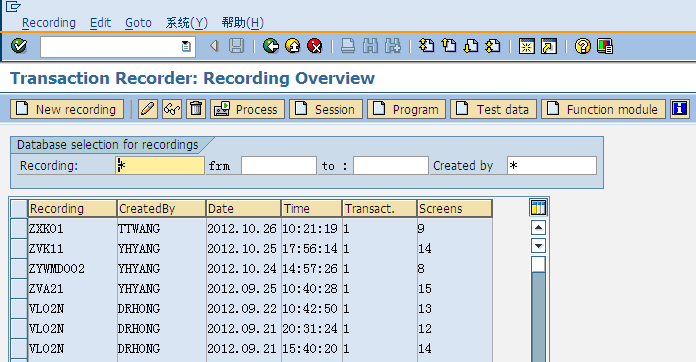
Task: Select row selector for VL02N 2012.09.22
Action: tap(19, 308)
